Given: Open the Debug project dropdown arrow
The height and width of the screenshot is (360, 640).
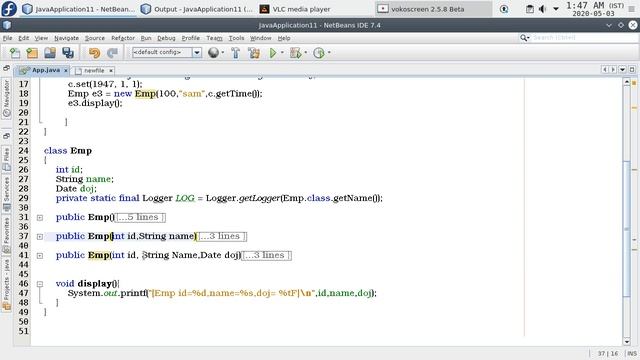Looking at the screenshot, I should pos(305,53).
